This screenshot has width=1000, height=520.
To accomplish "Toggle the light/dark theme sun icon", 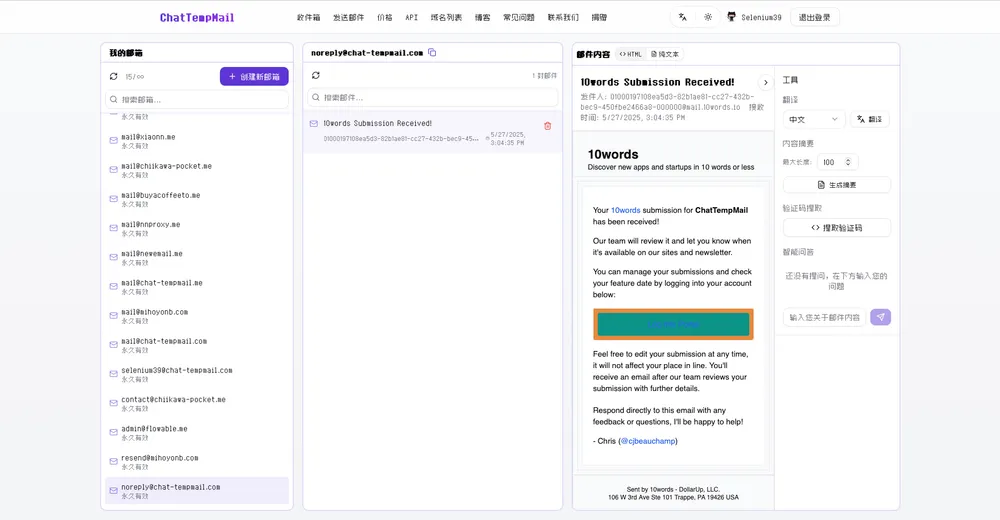I will (x=708, y=17).
